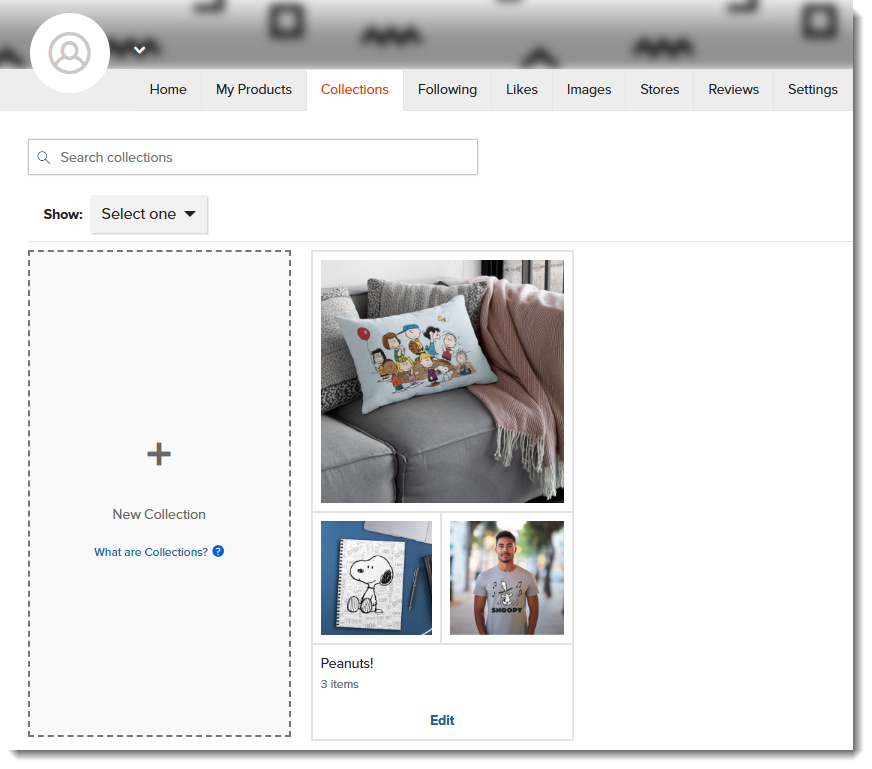Image resolution: width=872 pixels, height=769 pixels.
Task: Open the Reviews tab
Action: (x=734, y=90)
